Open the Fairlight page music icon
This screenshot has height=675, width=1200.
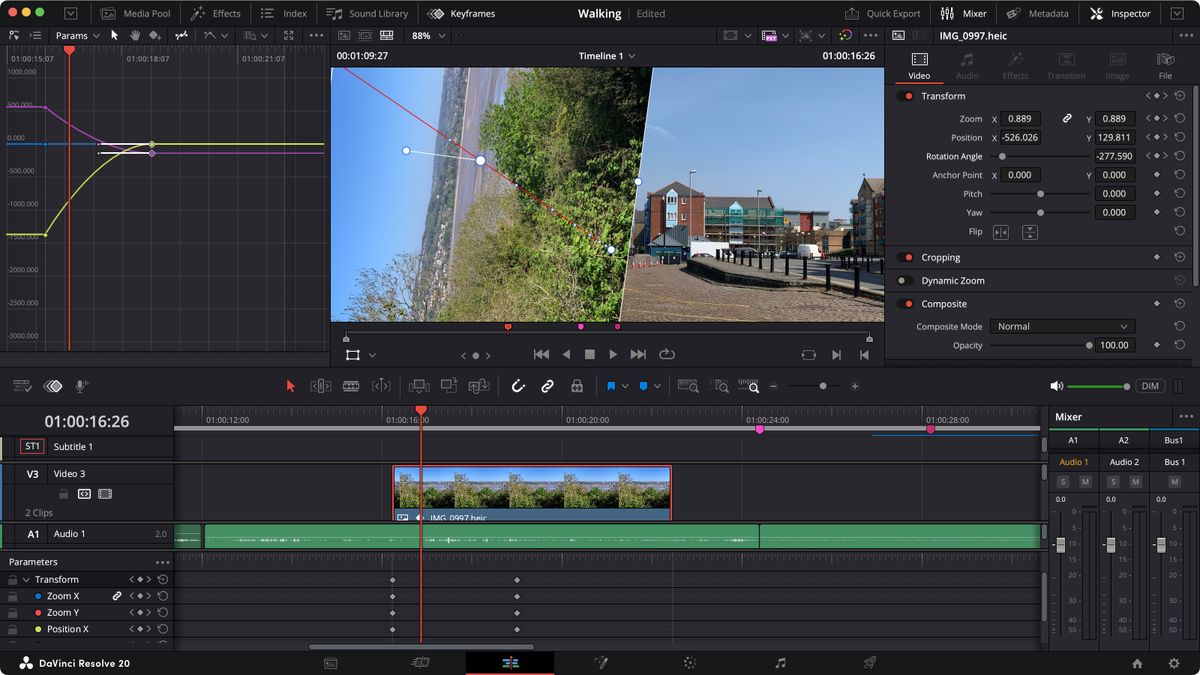pos(780,662)
